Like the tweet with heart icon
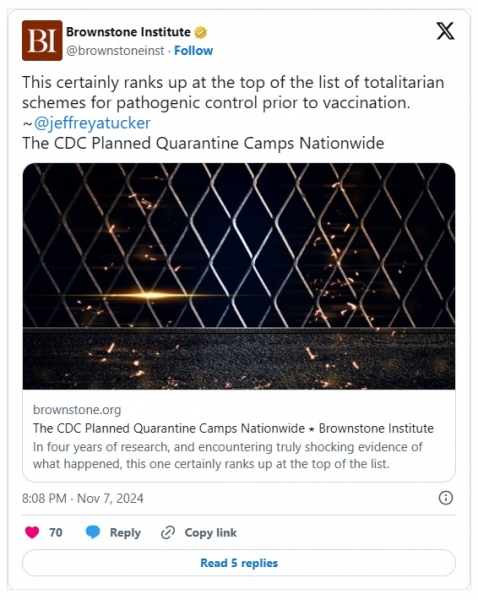The height and width of the screenshot is (600, 478). pos(32,532)
